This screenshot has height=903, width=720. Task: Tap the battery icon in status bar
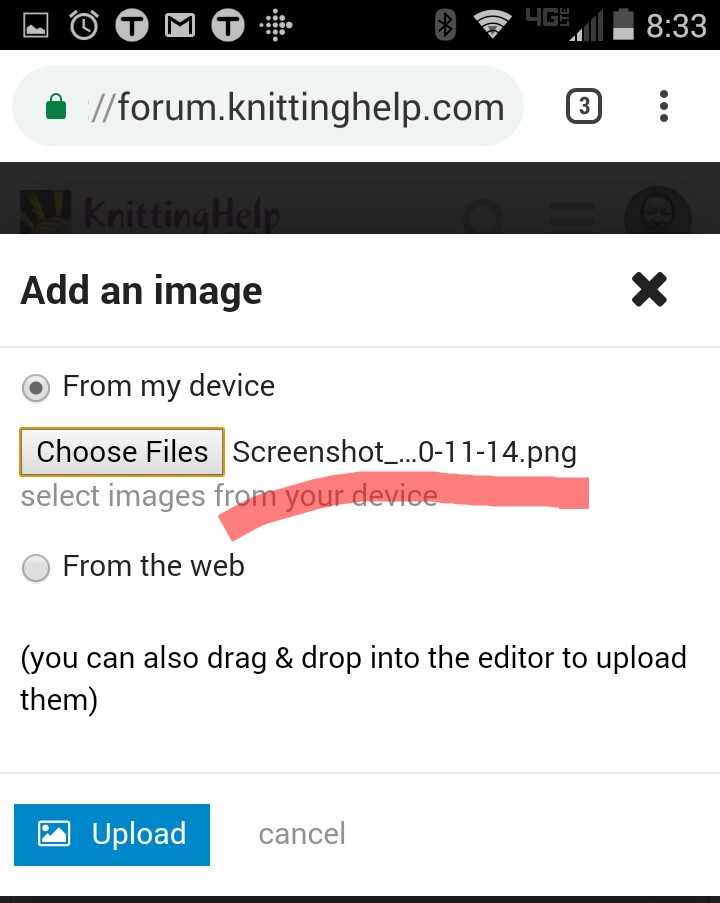(623, 25)
